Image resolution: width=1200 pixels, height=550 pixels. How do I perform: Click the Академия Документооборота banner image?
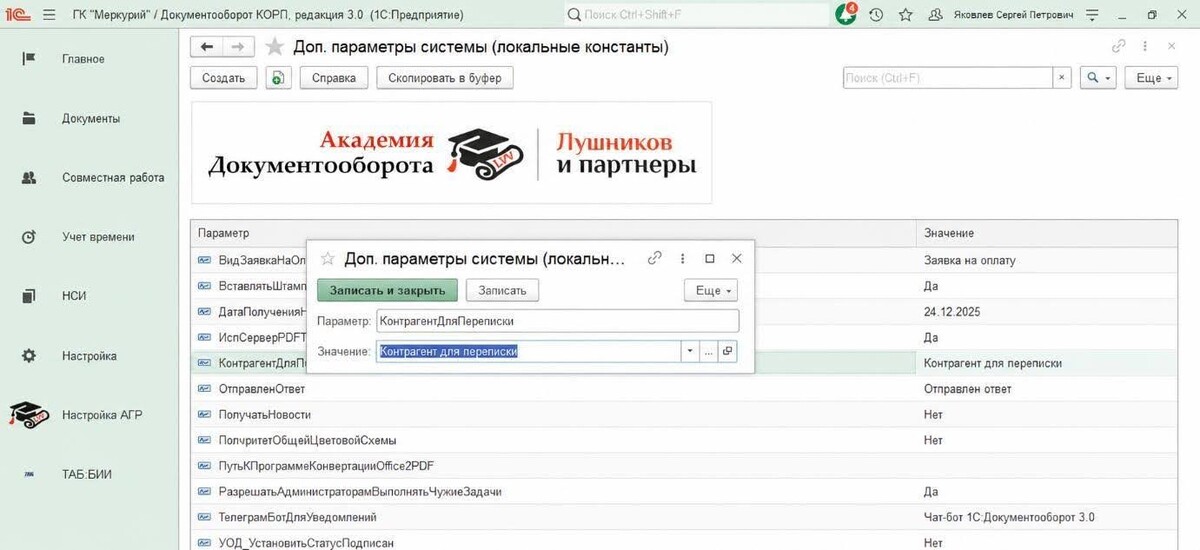tap(451, 152)
